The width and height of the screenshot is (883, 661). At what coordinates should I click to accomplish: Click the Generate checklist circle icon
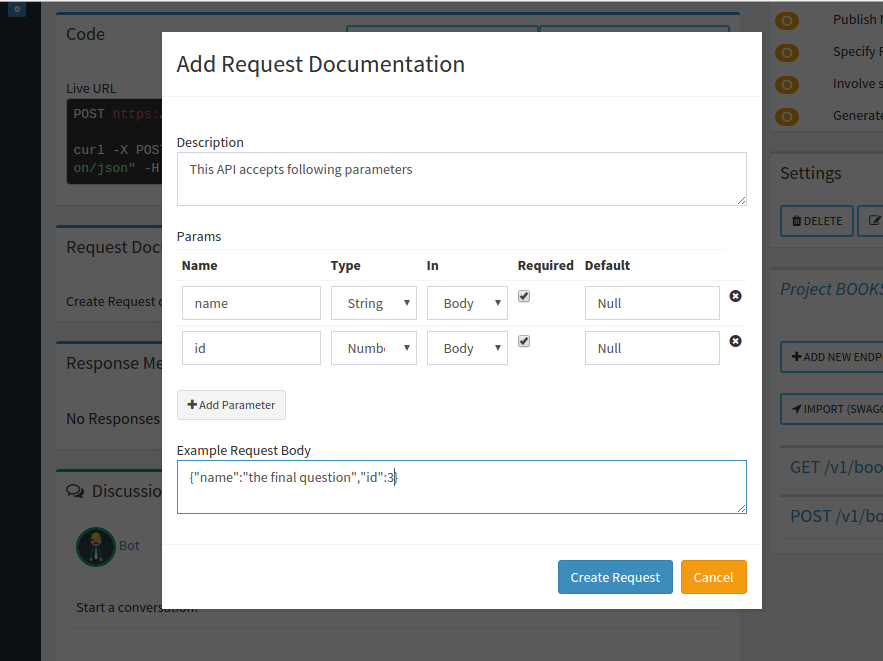click(787, 117)
